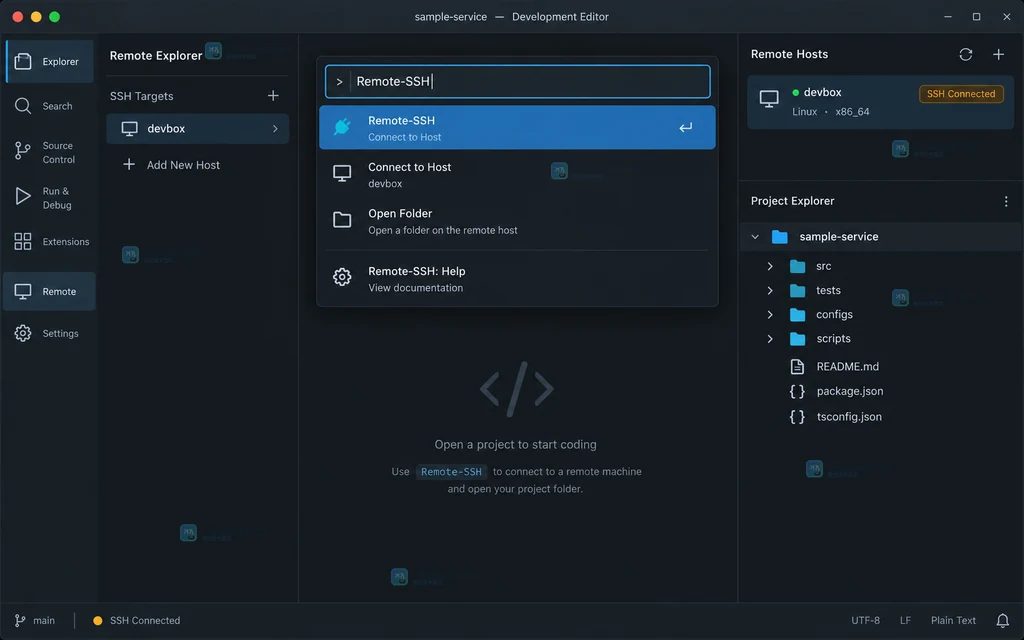Click the macOS yellow minimize button
Image resolution: width=1024 pixels, height=640 pixels.
tap(37, 17)
